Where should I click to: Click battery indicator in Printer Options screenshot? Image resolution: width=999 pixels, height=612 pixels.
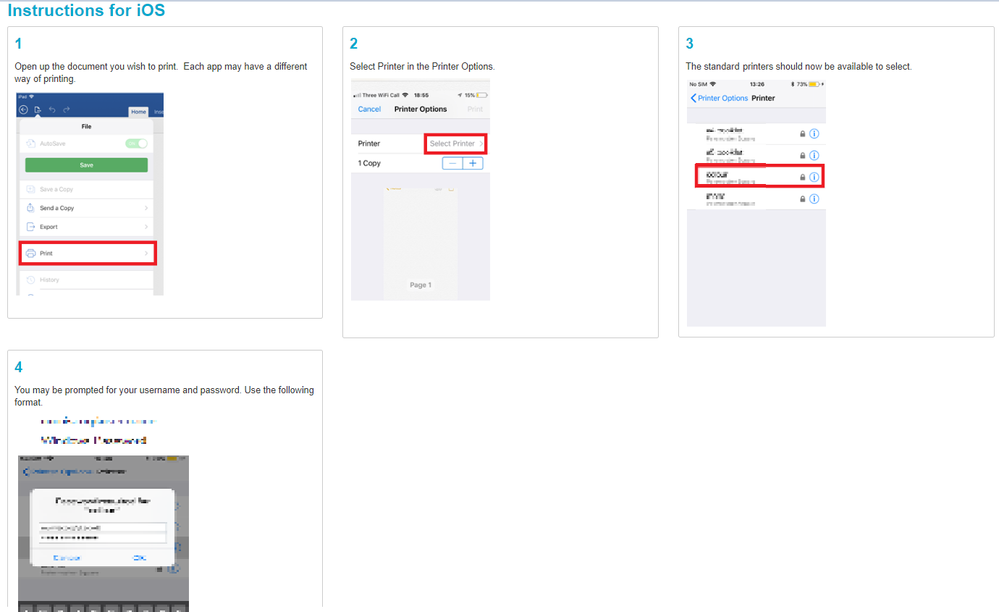[482, 95]
